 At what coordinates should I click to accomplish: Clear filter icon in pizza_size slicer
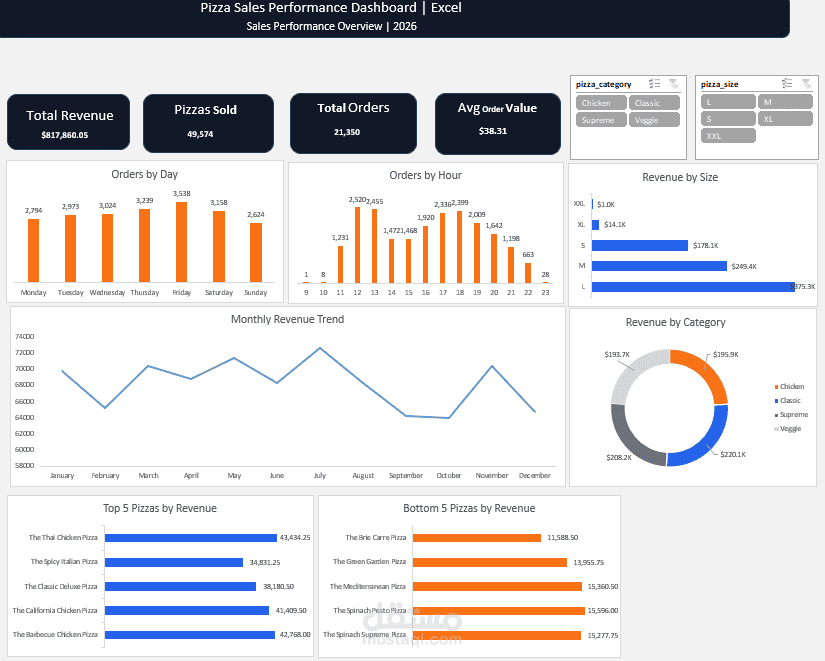point(806,83)
